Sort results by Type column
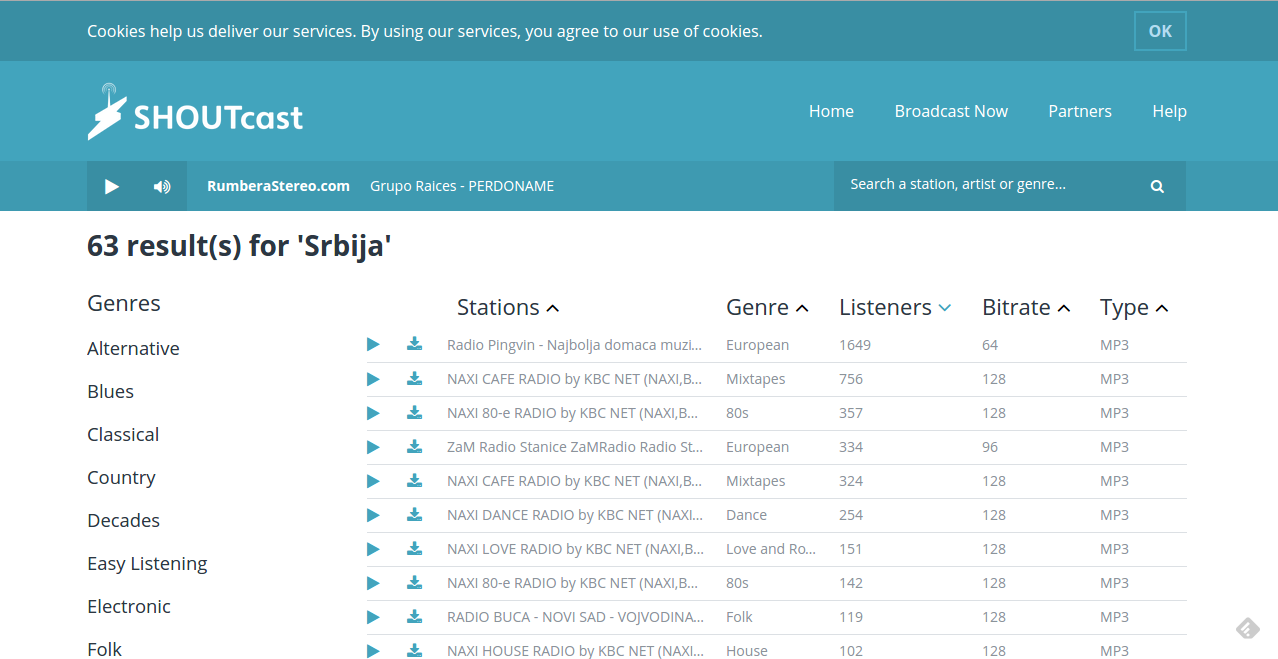The height and width of the screenshot is (659, 1278). (1133, 308)
